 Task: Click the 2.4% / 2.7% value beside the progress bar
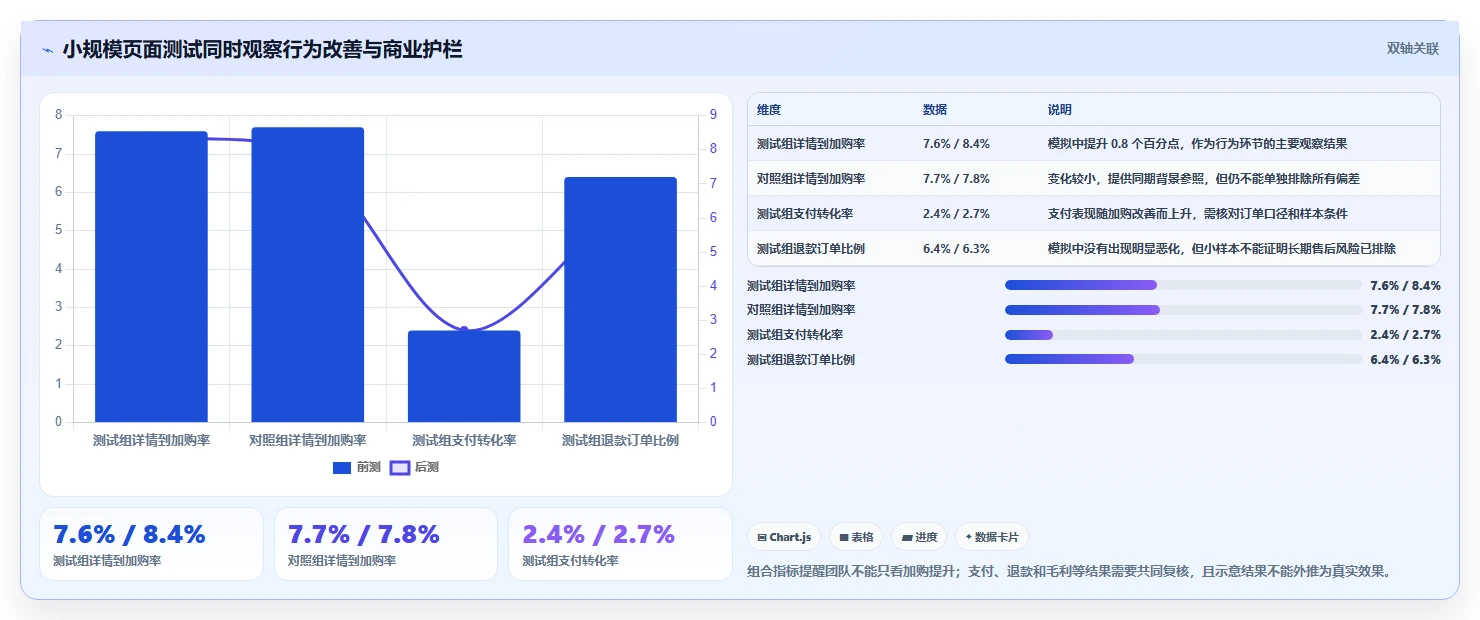point(1405,335)
